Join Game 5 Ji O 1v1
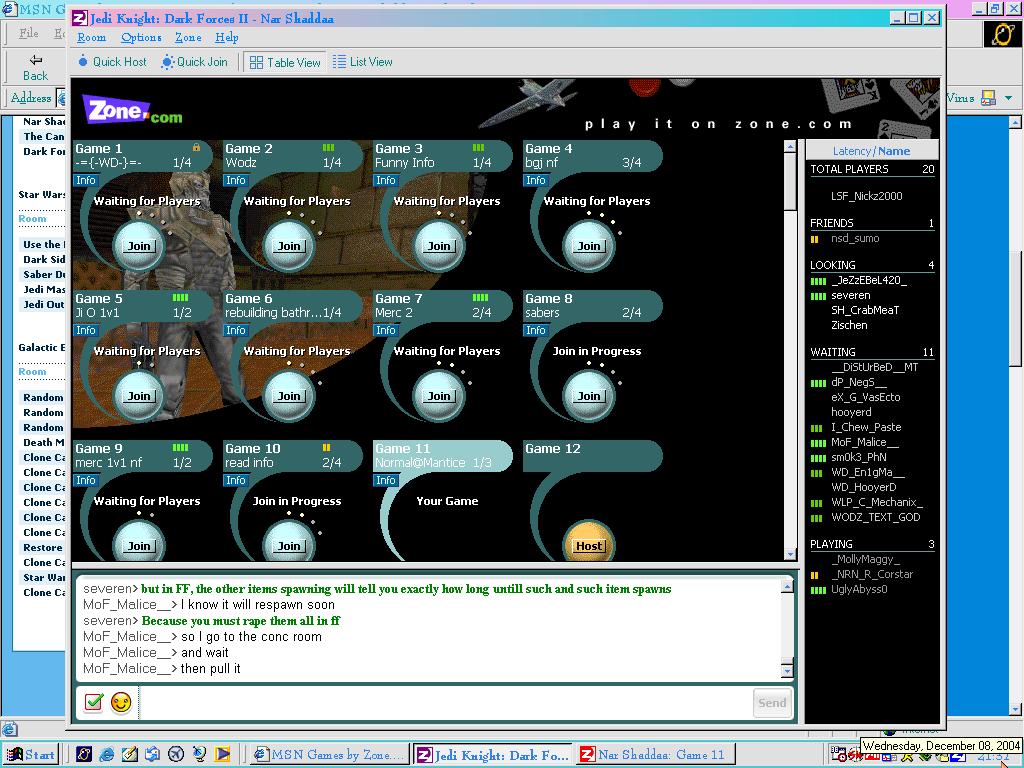The height and width of the screenshot is (768, 1024). pos(138,396)
